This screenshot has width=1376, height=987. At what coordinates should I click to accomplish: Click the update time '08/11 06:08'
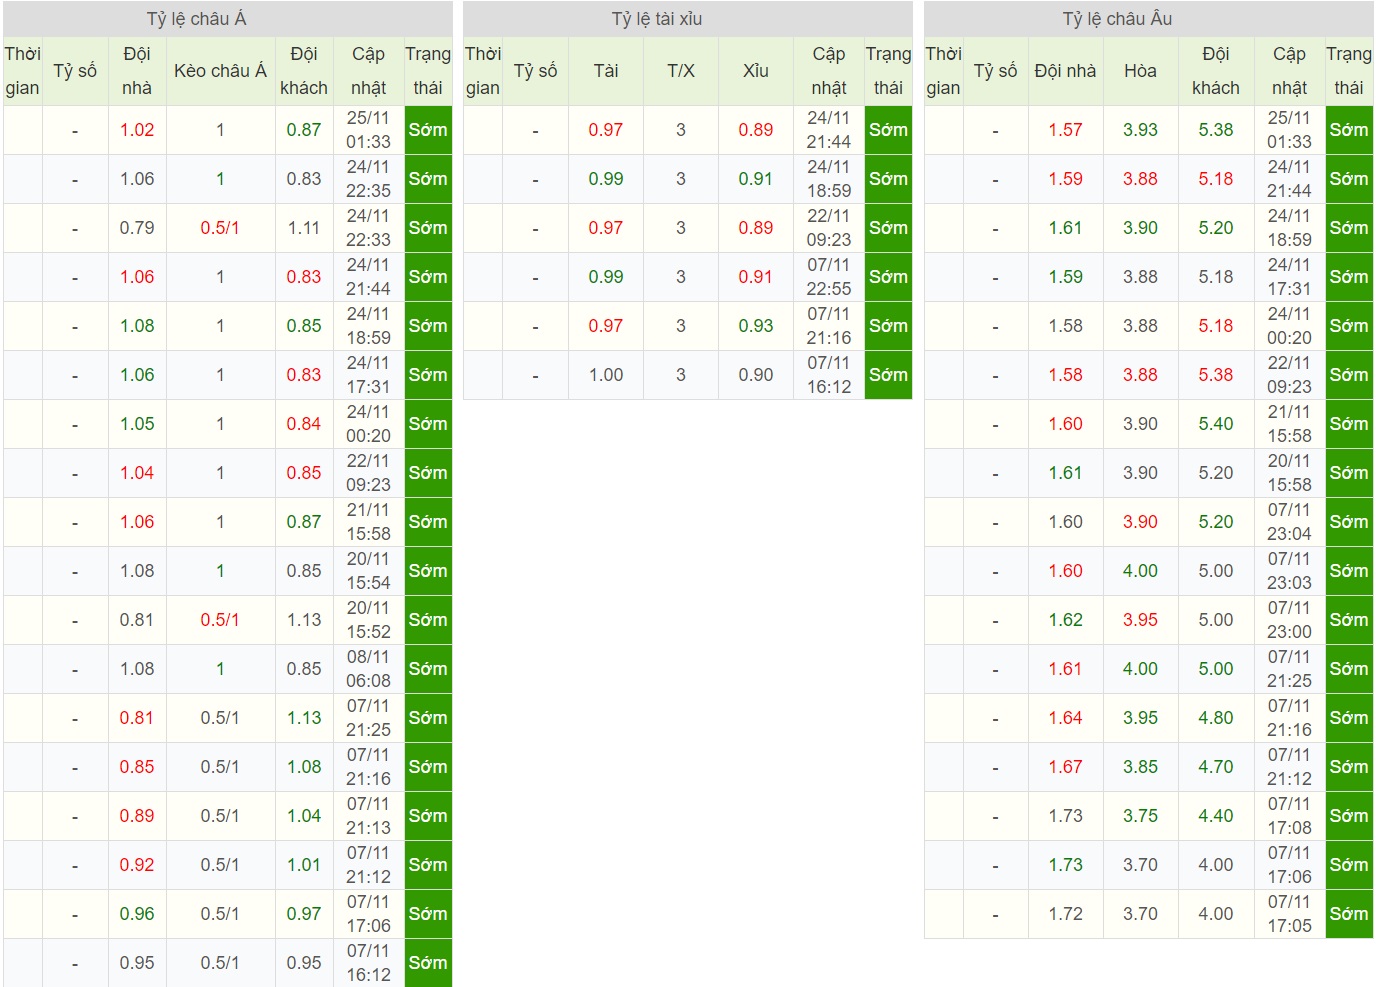(368, 669)
